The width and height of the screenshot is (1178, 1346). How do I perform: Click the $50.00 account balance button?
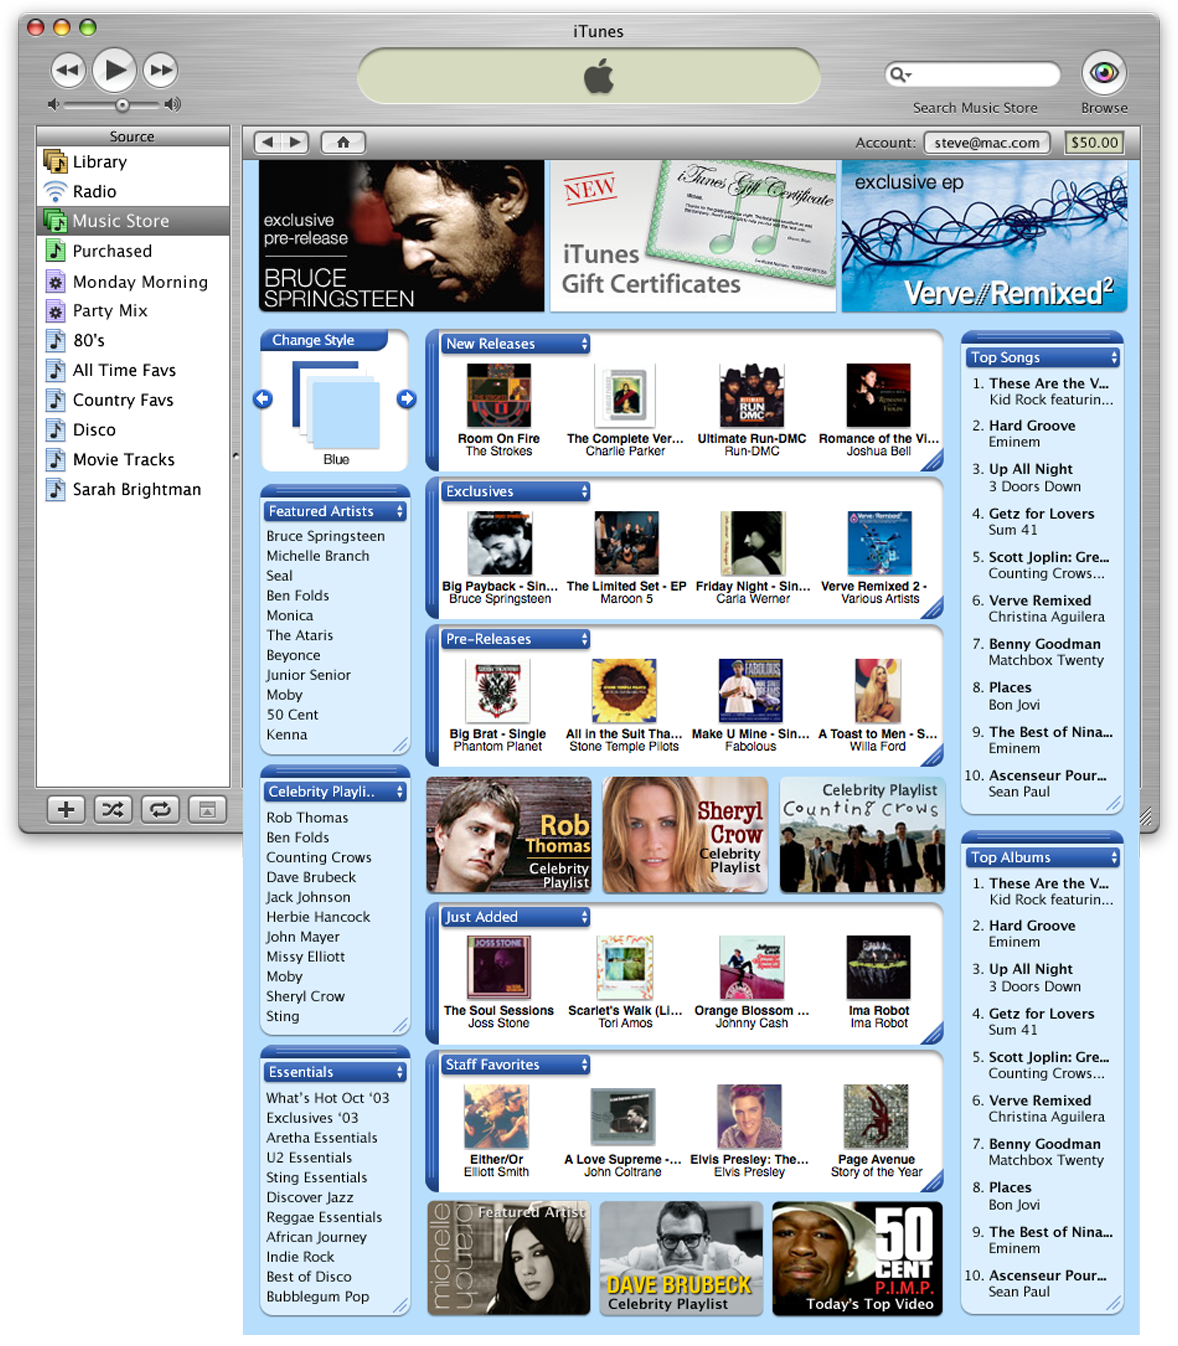pyautogui.click(x=1095, y=143)
